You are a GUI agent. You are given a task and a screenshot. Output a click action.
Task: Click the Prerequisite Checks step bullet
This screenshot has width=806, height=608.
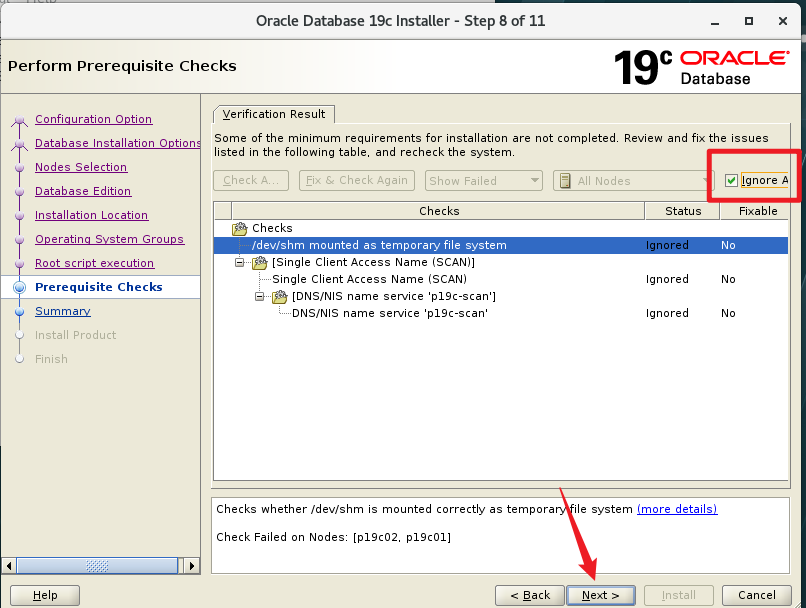tap(20, 287)
